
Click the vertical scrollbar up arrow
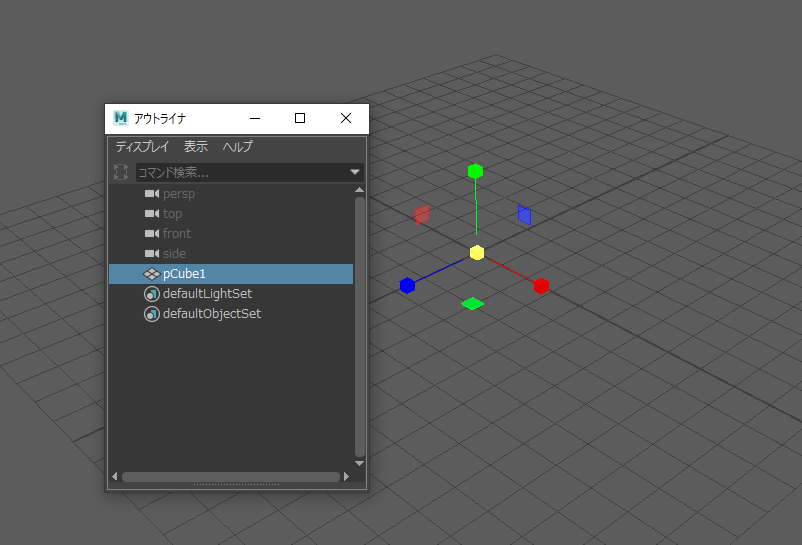(x=360, y=190)
